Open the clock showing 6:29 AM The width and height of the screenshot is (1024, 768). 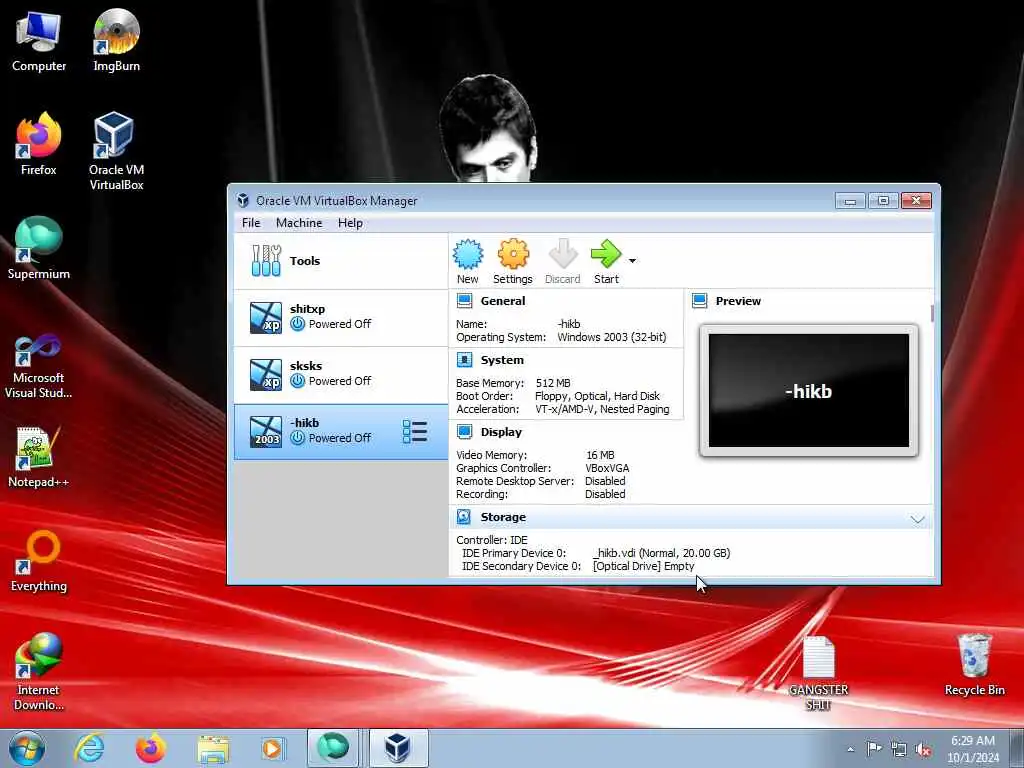pos(973,748)
